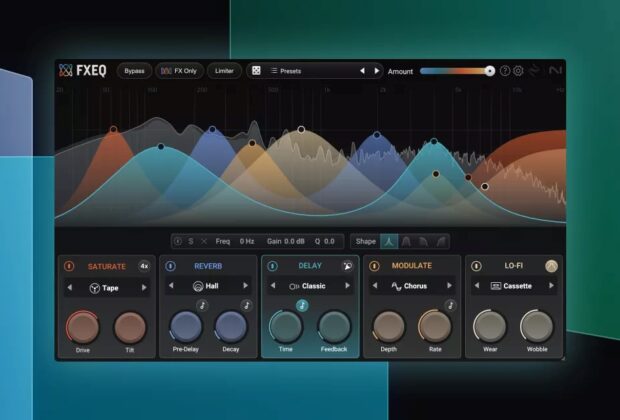The height and width of the screenshot is (420, 620).
Task: Click the Freq value 0 Hz
Action: tap(247, 241)
